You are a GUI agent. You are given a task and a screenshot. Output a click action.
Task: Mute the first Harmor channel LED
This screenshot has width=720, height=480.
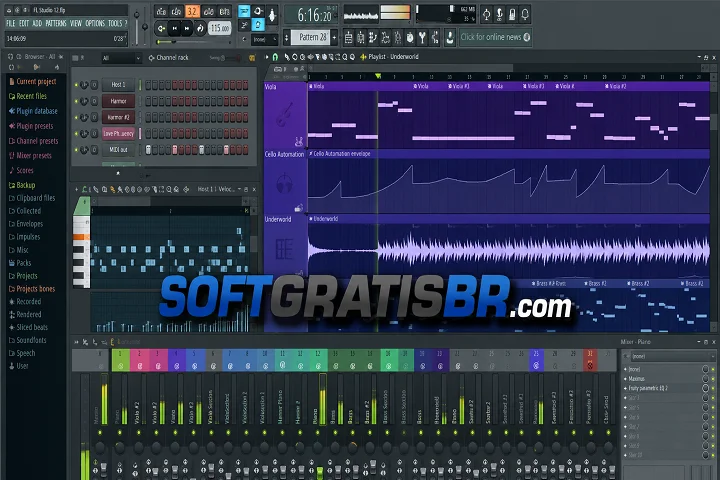pos(76,101)
